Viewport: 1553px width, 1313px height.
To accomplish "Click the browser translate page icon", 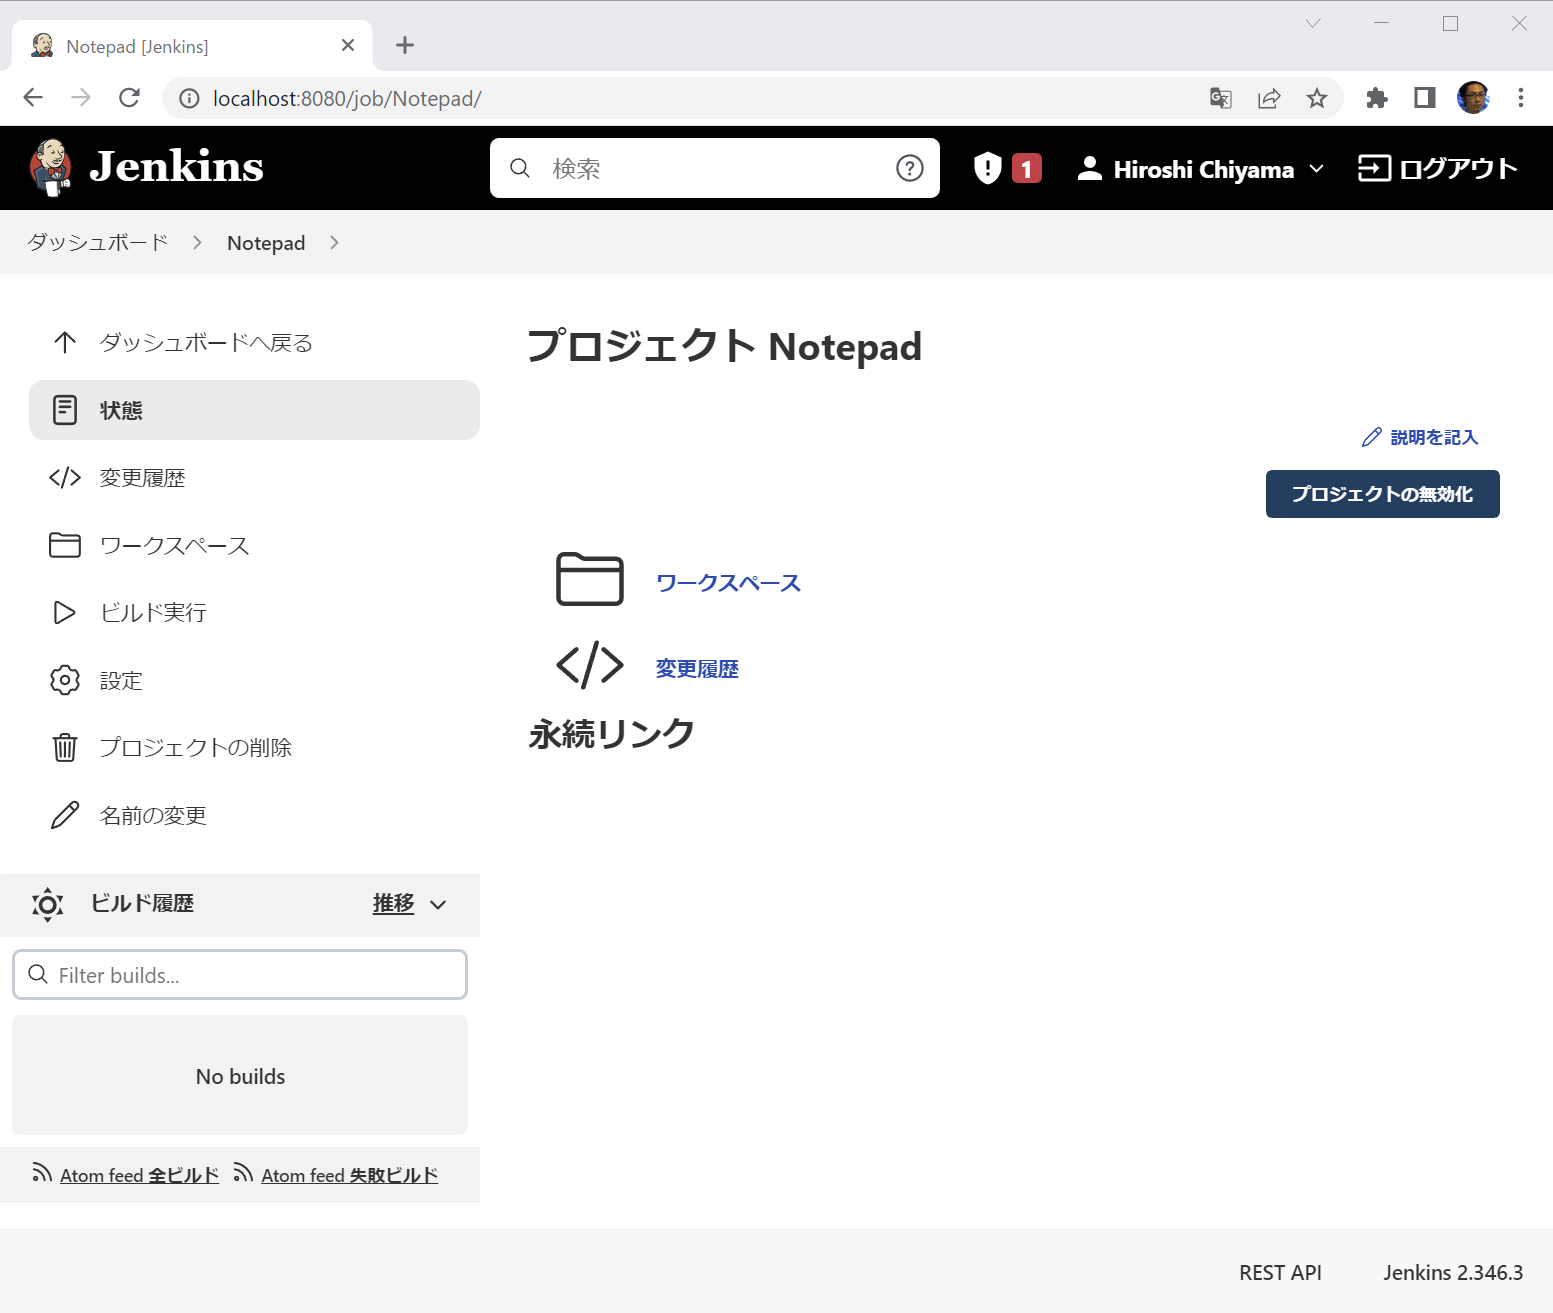I will click(1220, 98).
